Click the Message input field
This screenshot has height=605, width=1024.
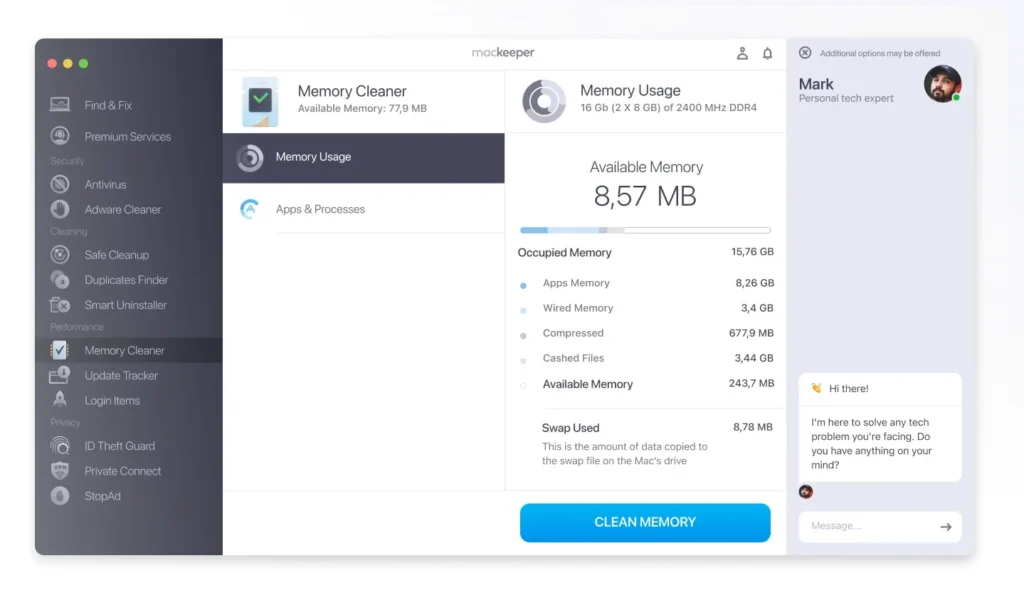(880, 526)
